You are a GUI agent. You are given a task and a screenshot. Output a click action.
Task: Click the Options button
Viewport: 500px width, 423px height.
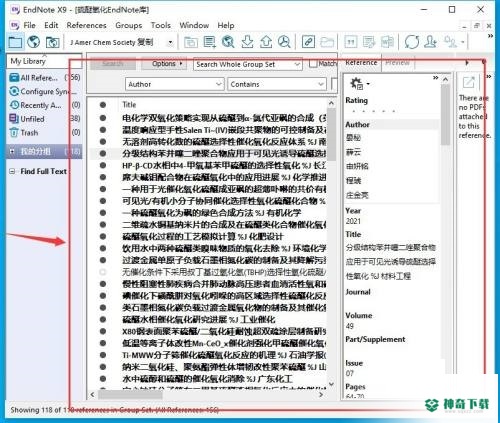pyautogui.click(x=164, y=63)
